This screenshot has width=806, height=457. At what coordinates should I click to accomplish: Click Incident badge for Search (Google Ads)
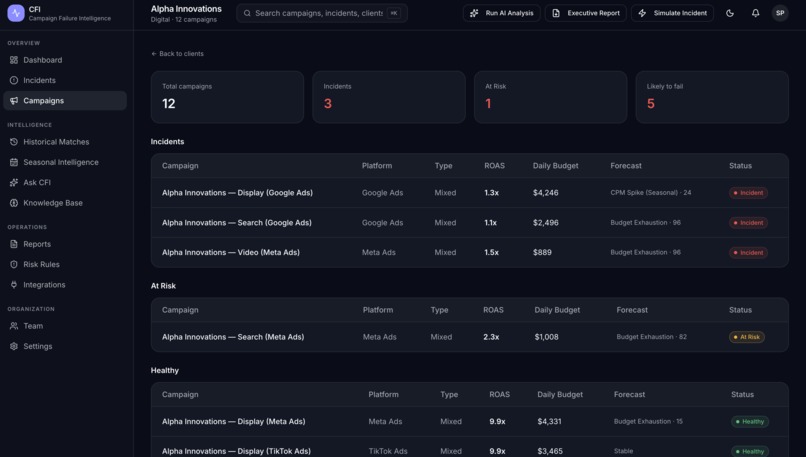click(x=748, y=223)
